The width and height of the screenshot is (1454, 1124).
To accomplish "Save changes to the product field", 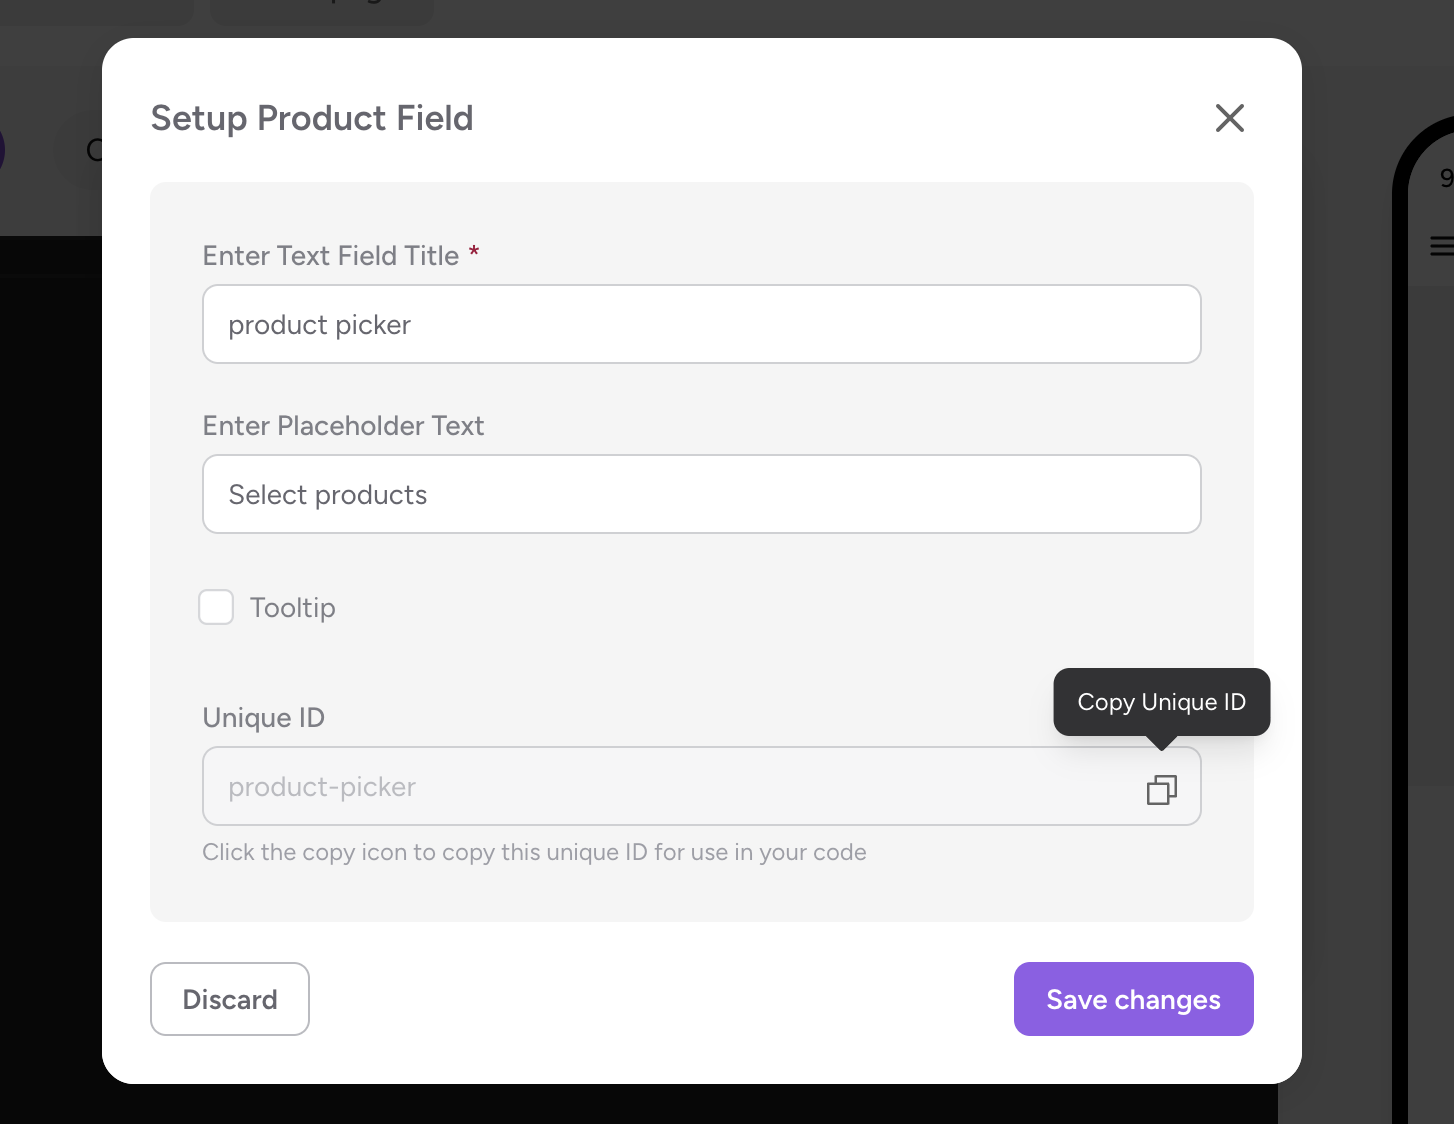I will pyautogui.click(x=1133, y=999).
